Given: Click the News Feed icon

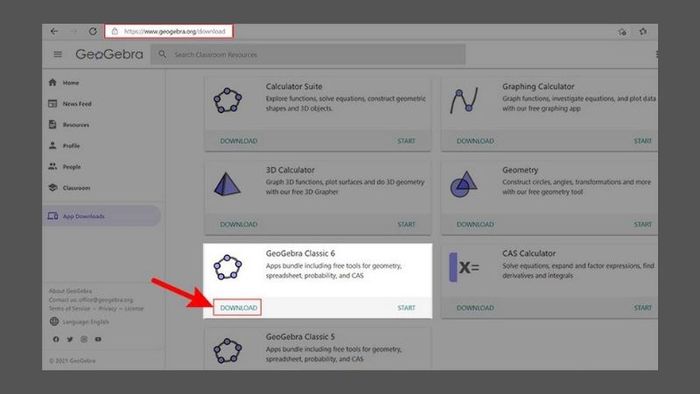Looking at the screenshot, I should (53, 103).
